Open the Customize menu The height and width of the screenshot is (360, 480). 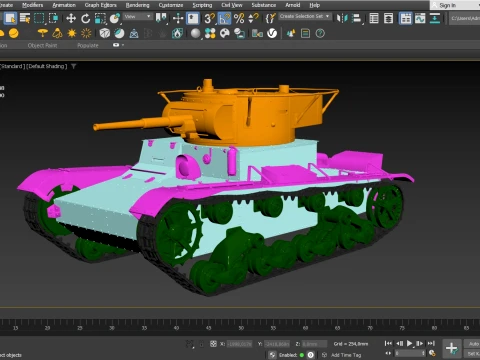[171, 5]
